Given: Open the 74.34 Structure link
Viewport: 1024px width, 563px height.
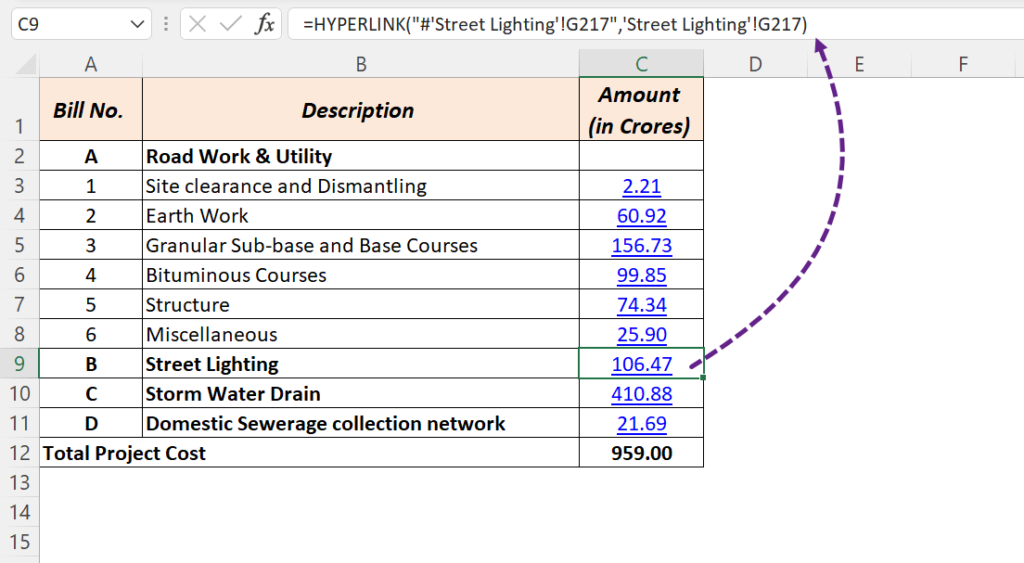Looking at the screenshot, I should pos(641,305).
